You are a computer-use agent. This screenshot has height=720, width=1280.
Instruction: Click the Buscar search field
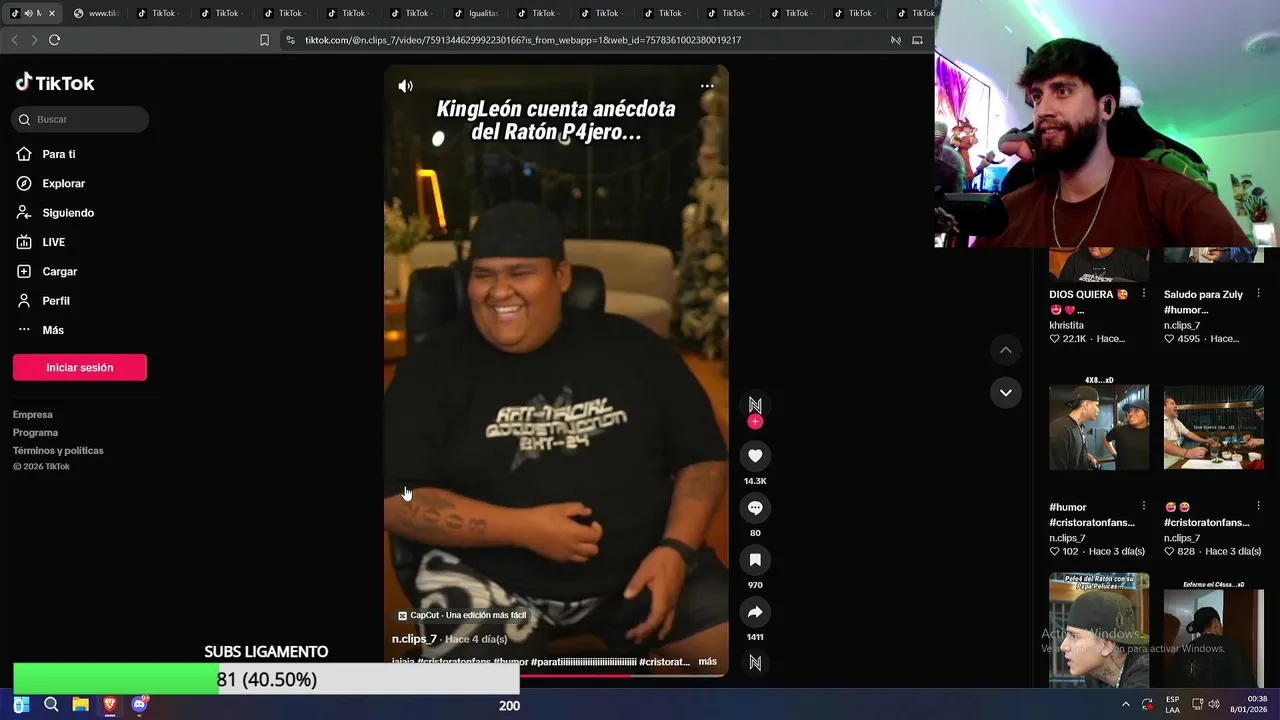(80, 119)
